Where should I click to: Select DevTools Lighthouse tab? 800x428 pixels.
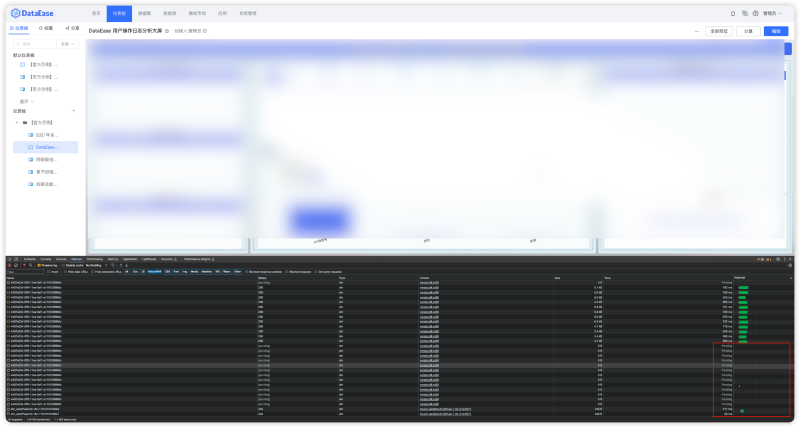[x=149, y=259]
